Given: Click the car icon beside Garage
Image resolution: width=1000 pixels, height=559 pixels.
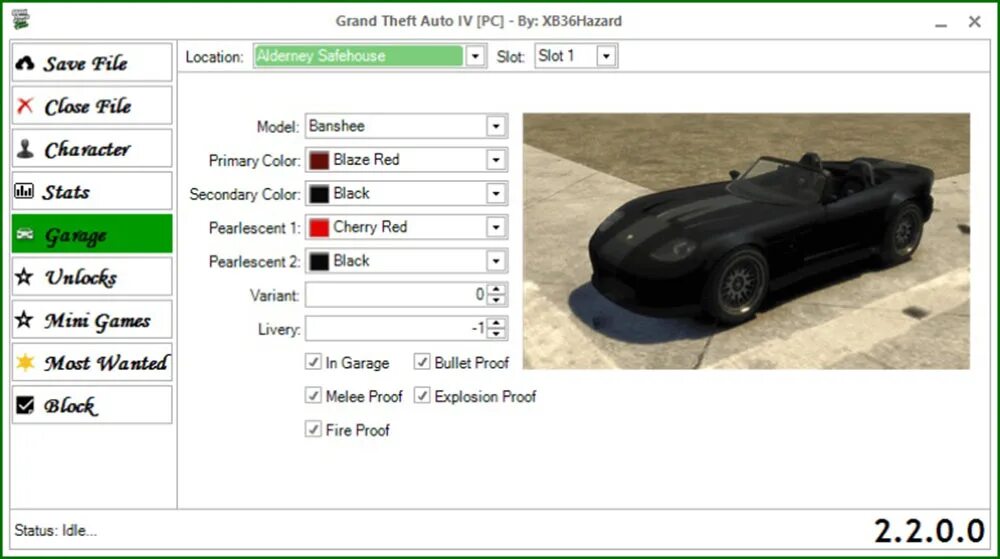Looking at the screenshot, I should coord(25,234).
